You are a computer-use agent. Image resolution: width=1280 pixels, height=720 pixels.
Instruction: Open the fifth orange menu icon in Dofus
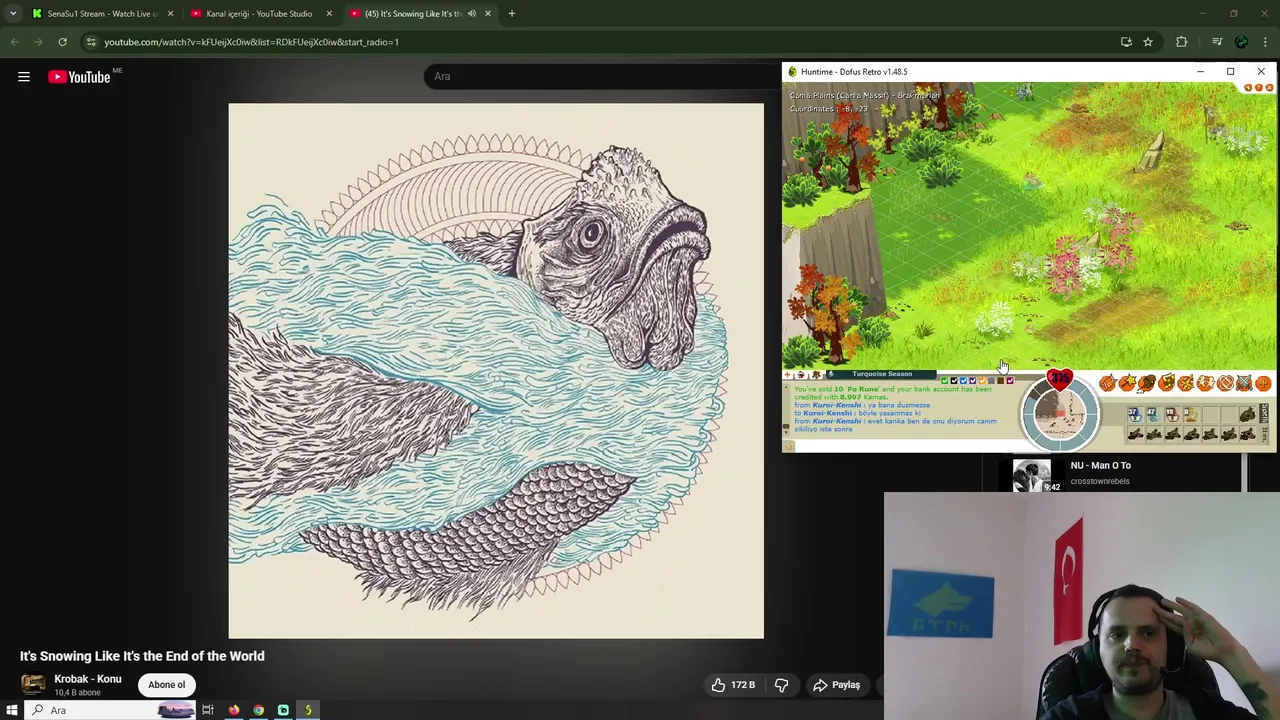tap(1185, 383)
